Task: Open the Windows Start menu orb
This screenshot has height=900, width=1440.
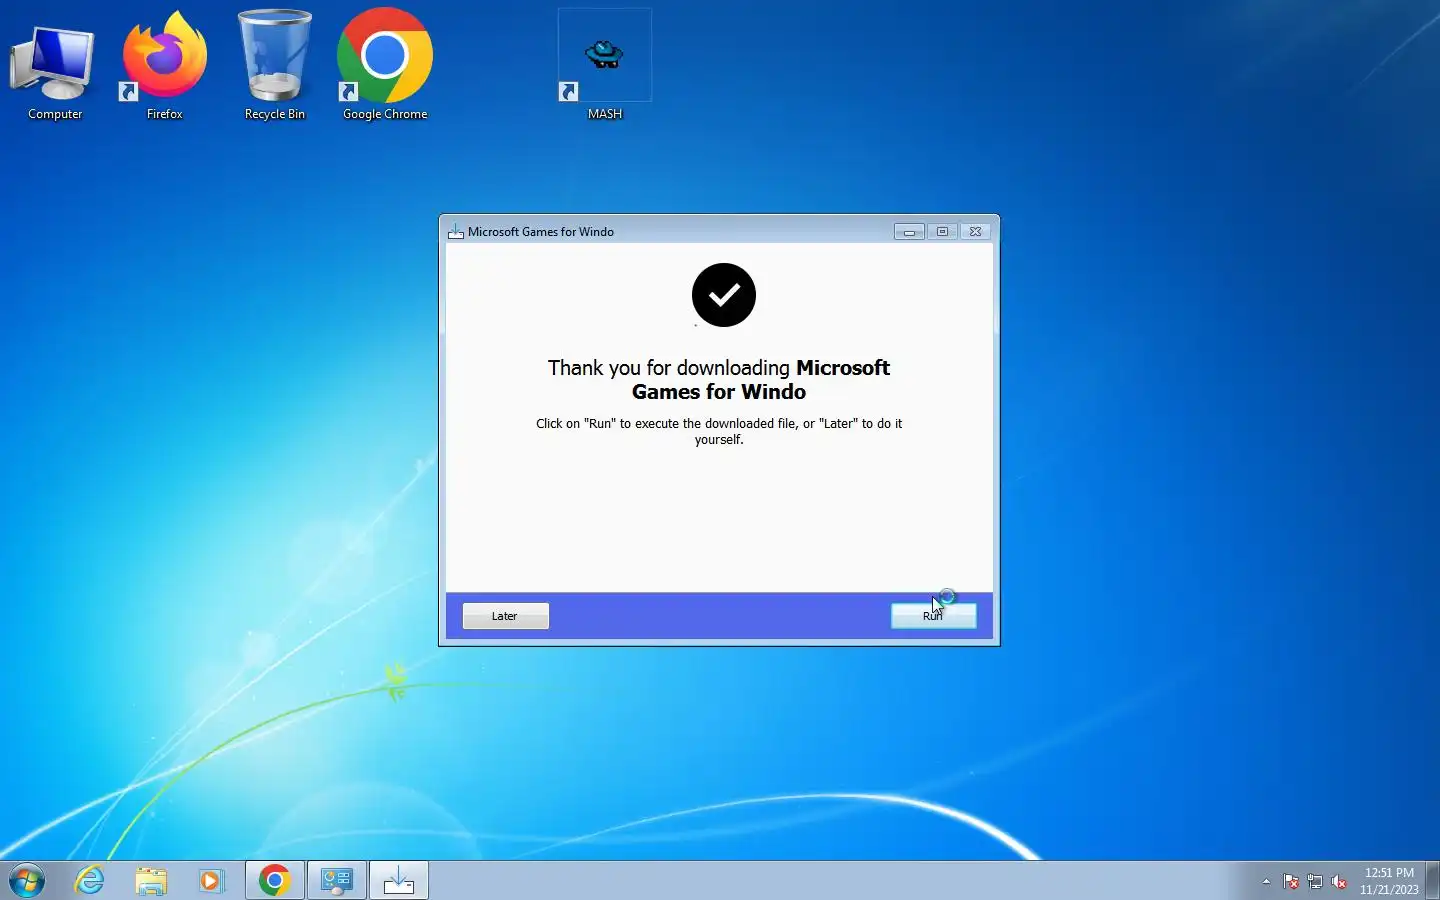Action: point(27,881)
